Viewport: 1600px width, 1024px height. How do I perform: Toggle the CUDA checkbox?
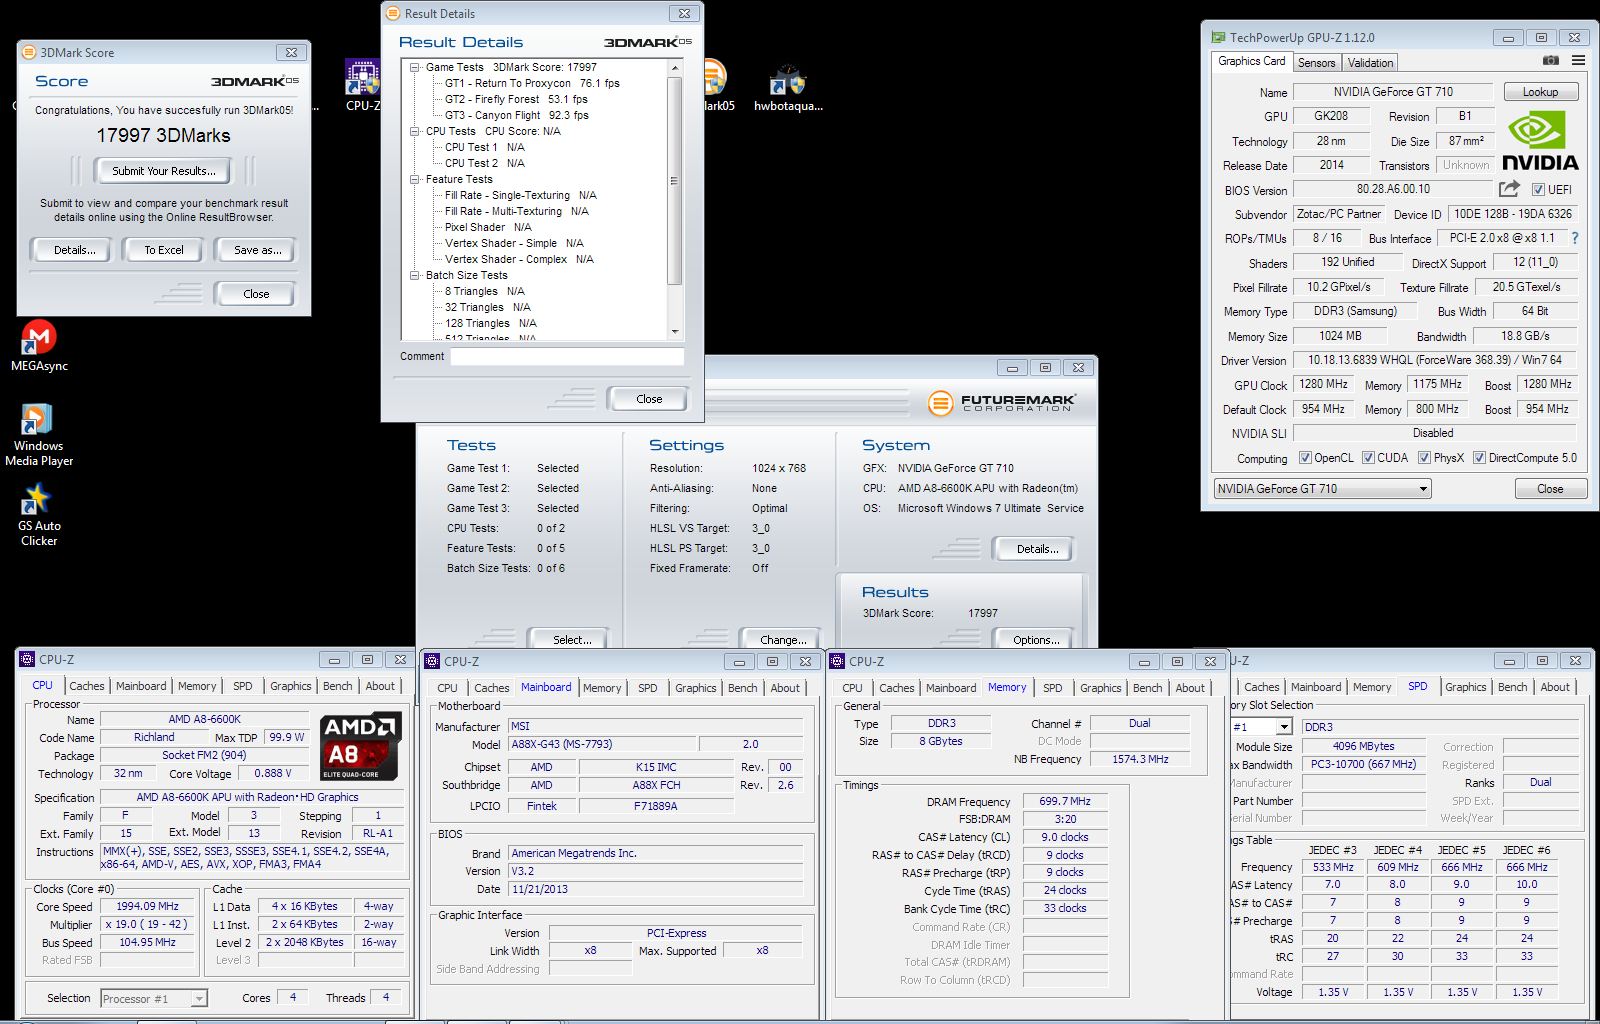coord(1368,458)
